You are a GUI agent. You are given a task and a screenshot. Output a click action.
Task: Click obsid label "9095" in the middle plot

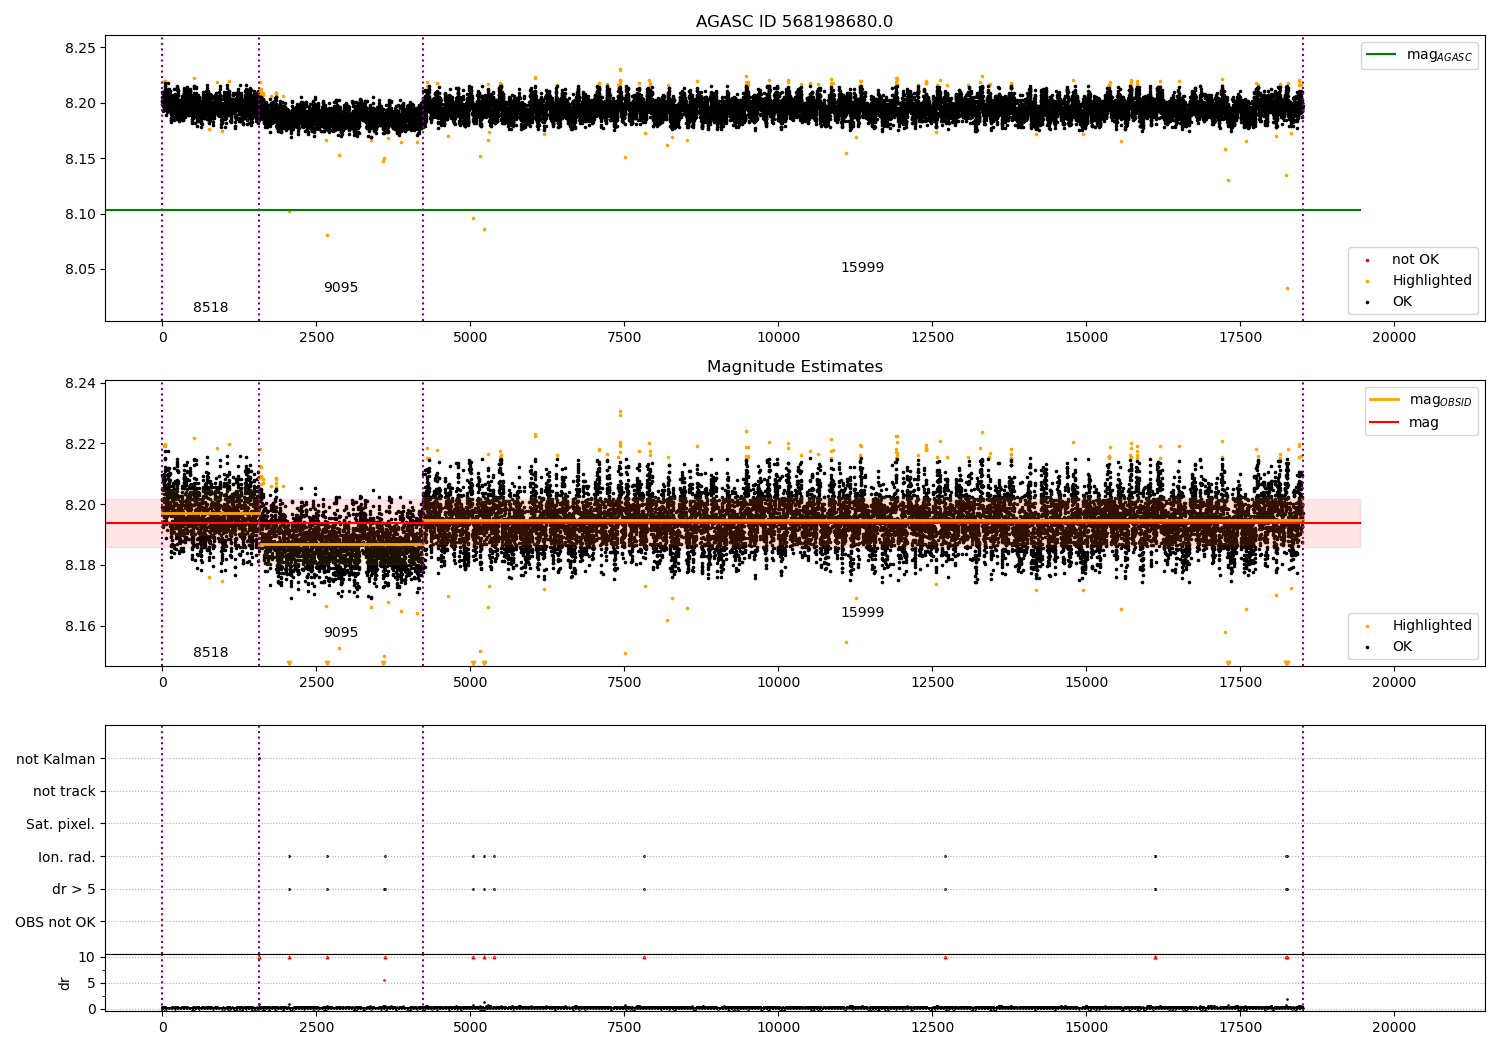click(x=340, y=633)
